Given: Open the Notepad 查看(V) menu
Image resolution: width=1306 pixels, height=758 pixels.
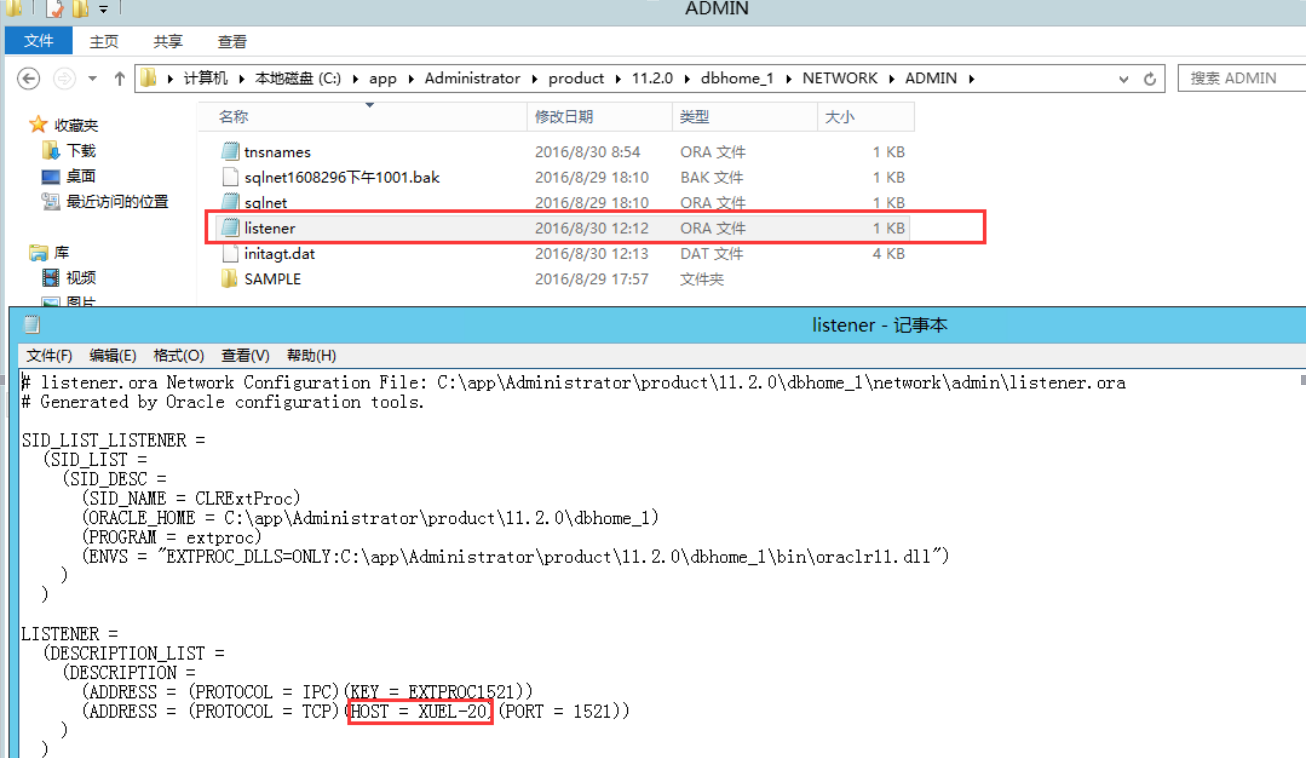Looking at the screenshot, I should pyautogui.click(x=245, y=355).
